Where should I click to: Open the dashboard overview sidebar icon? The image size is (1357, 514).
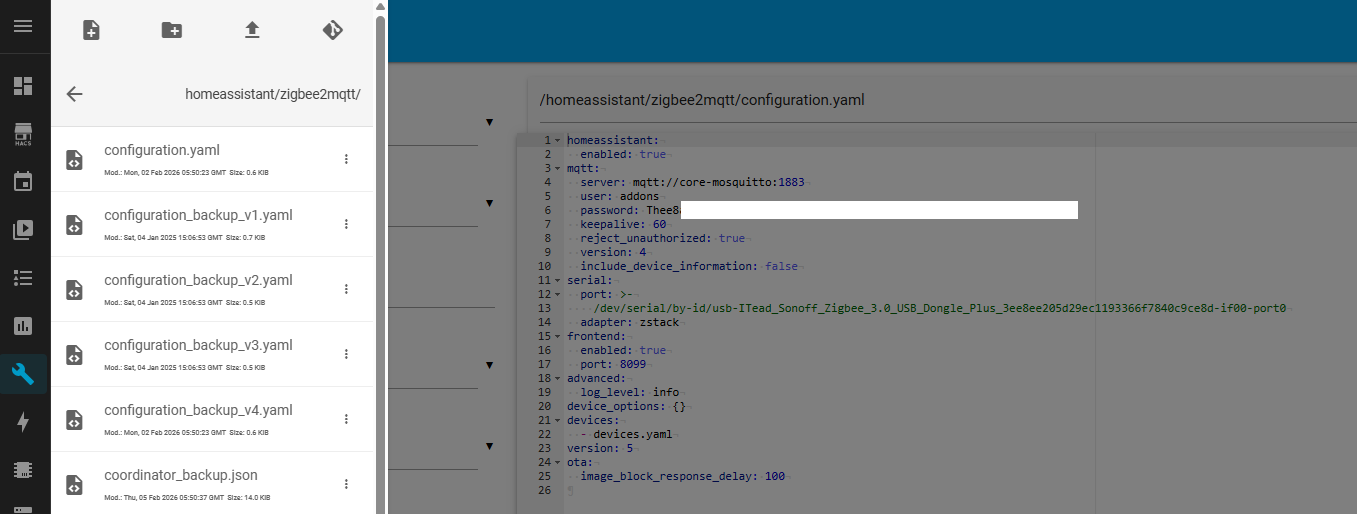[23, 86]
